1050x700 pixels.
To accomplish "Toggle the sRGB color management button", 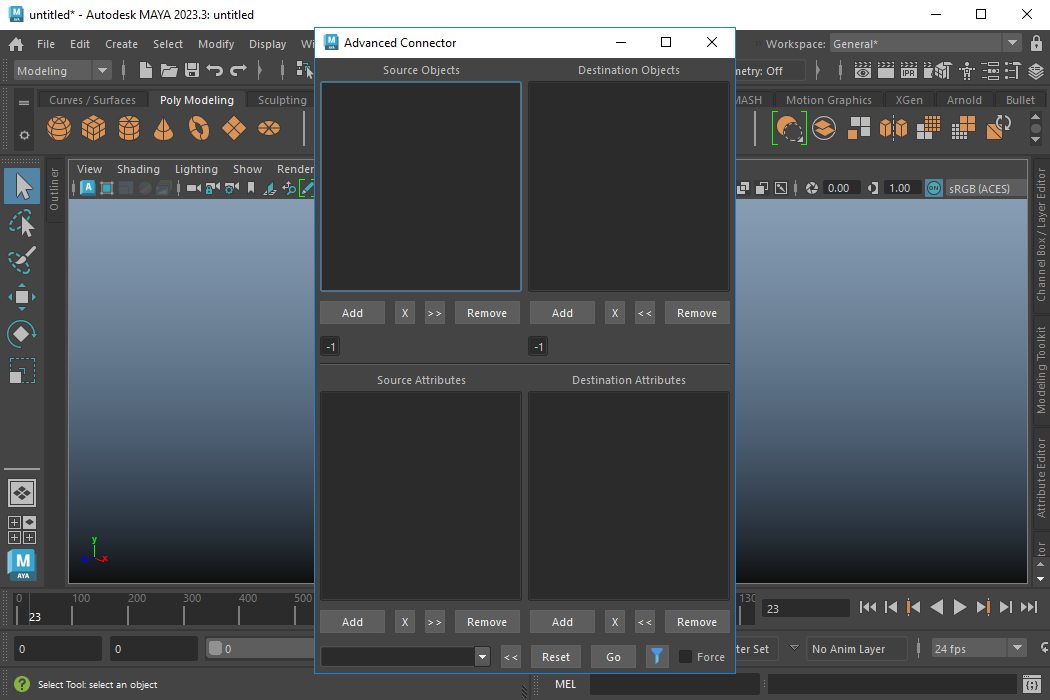I will [x=933, y=188].
